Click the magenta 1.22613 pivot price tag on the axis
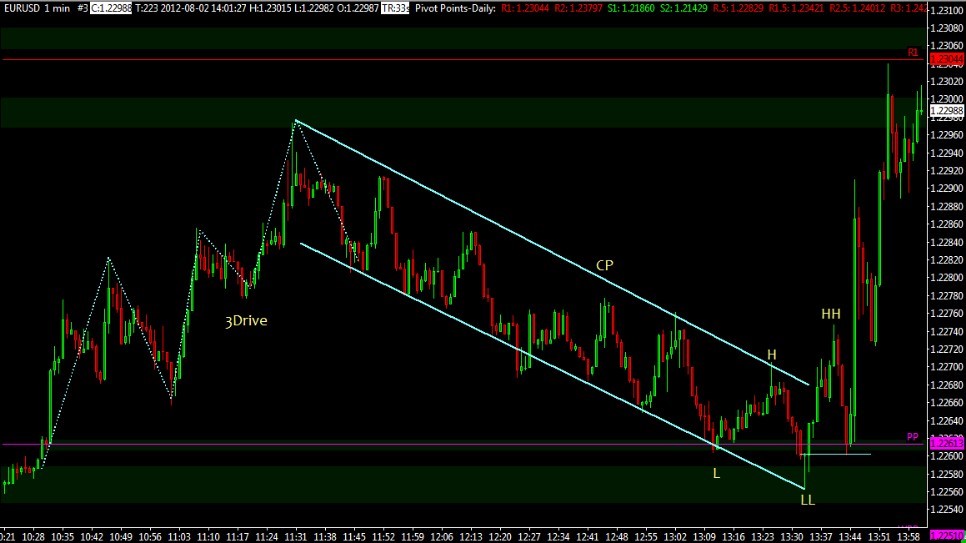The height and width of the screenshot is (543, 966). pos(947,444)
